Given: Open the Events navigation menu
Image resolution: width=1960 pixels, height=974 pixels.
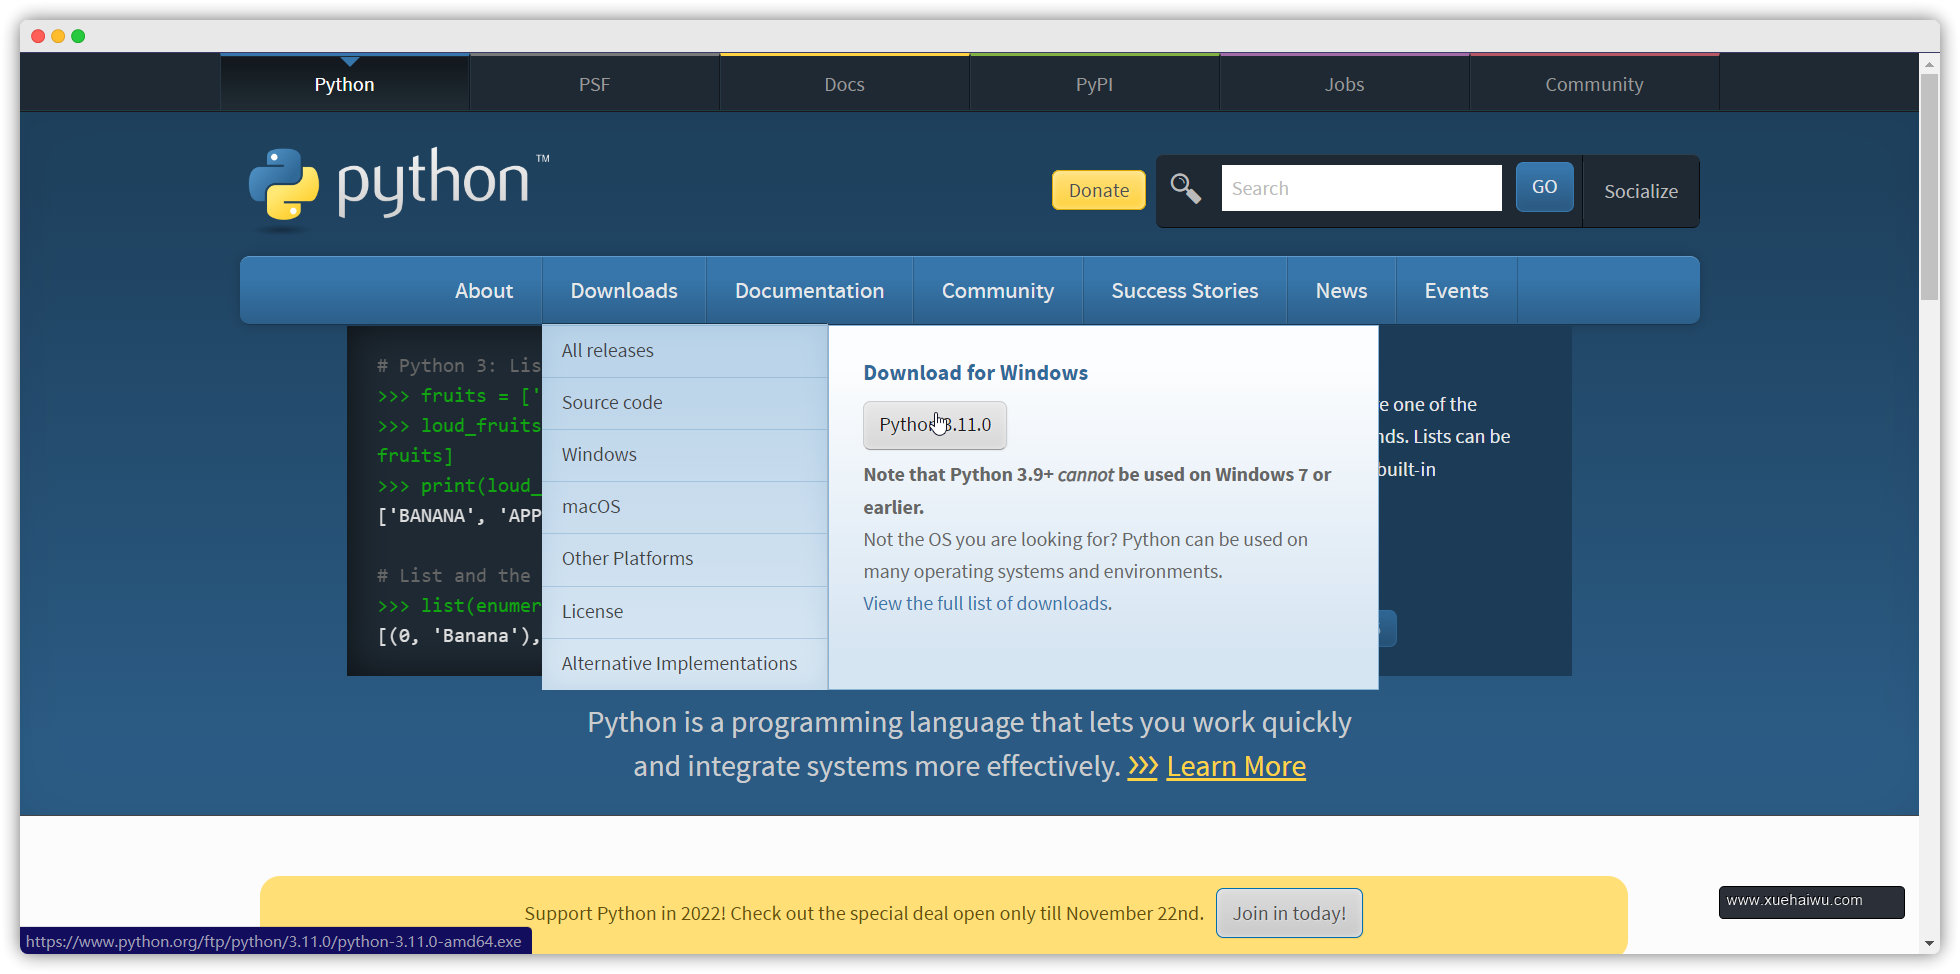Looking at the screenshot, I should [x=1457, y=290].
